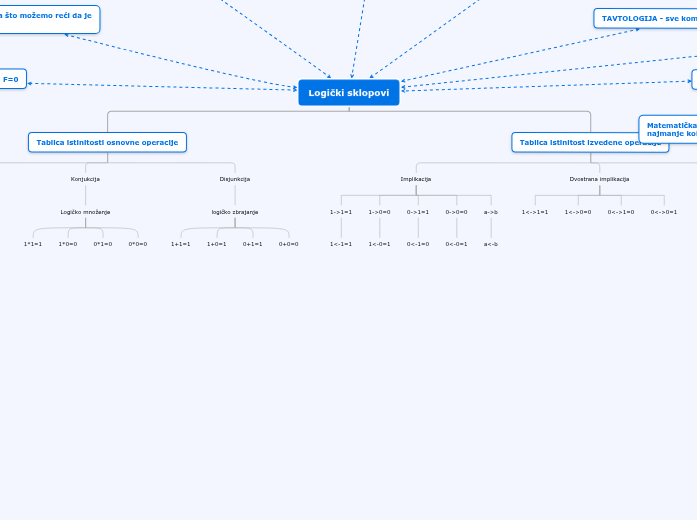Select the 'Disjunkcija' topic
The image size is (697, 520).
tap(235, 179)
